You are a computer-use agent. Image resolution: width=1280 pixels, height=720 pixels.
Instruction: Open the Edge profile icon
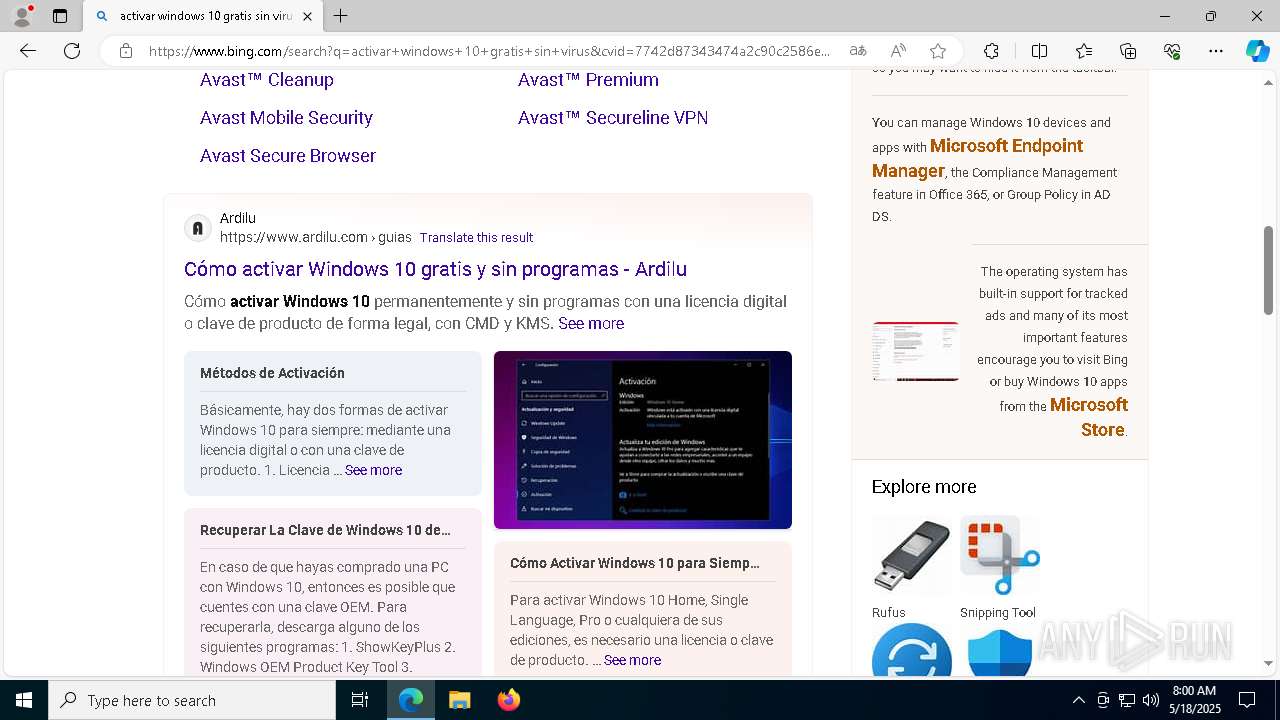point(22,16)
